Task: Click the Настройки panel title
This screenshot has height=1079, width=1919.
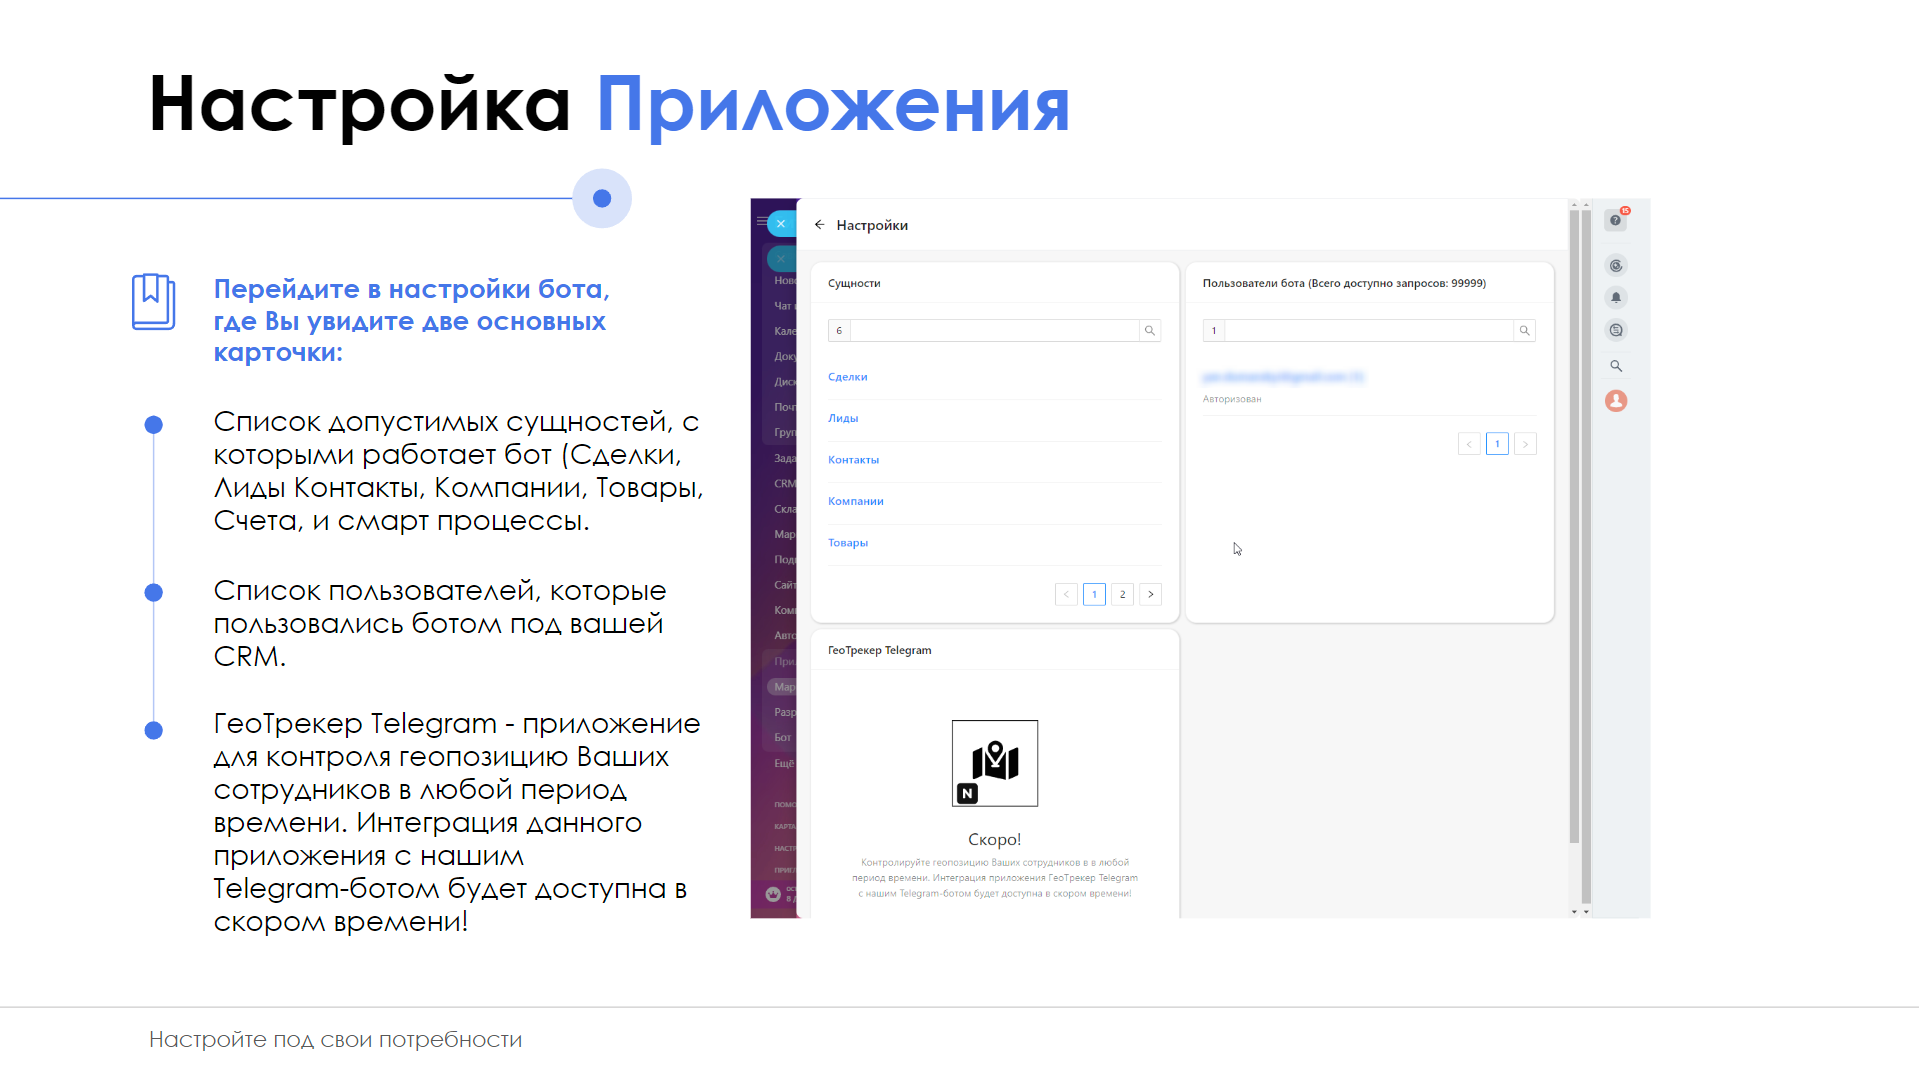Action: pyautogui.click(x=872, y=225)
